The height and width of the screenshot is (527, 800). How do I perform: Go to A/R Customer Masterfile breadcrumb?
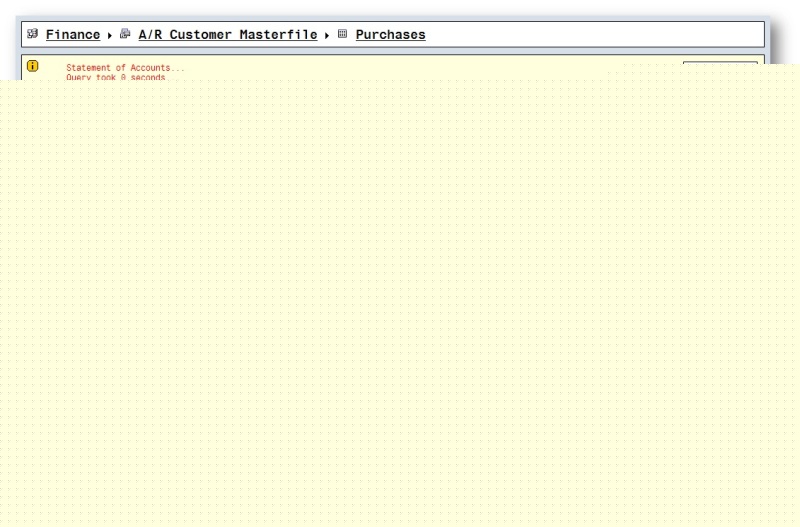[227, 35]
